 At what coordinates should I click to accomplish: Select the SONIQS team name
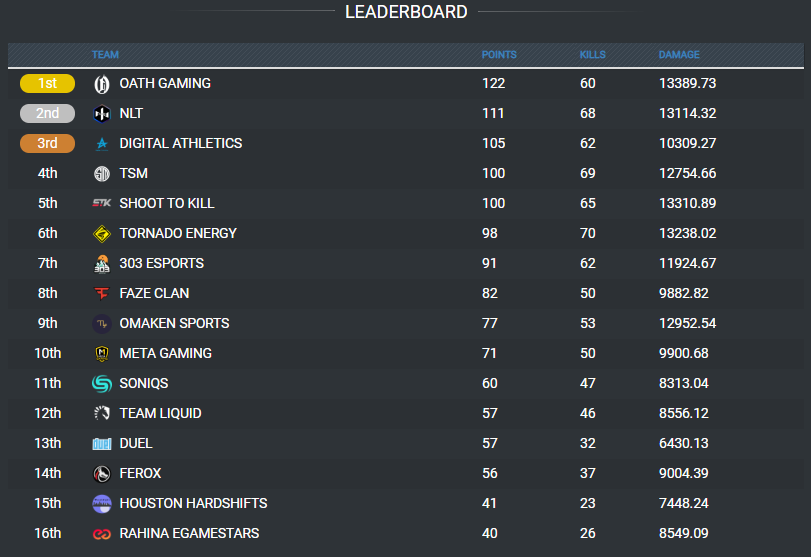[144, 383]
